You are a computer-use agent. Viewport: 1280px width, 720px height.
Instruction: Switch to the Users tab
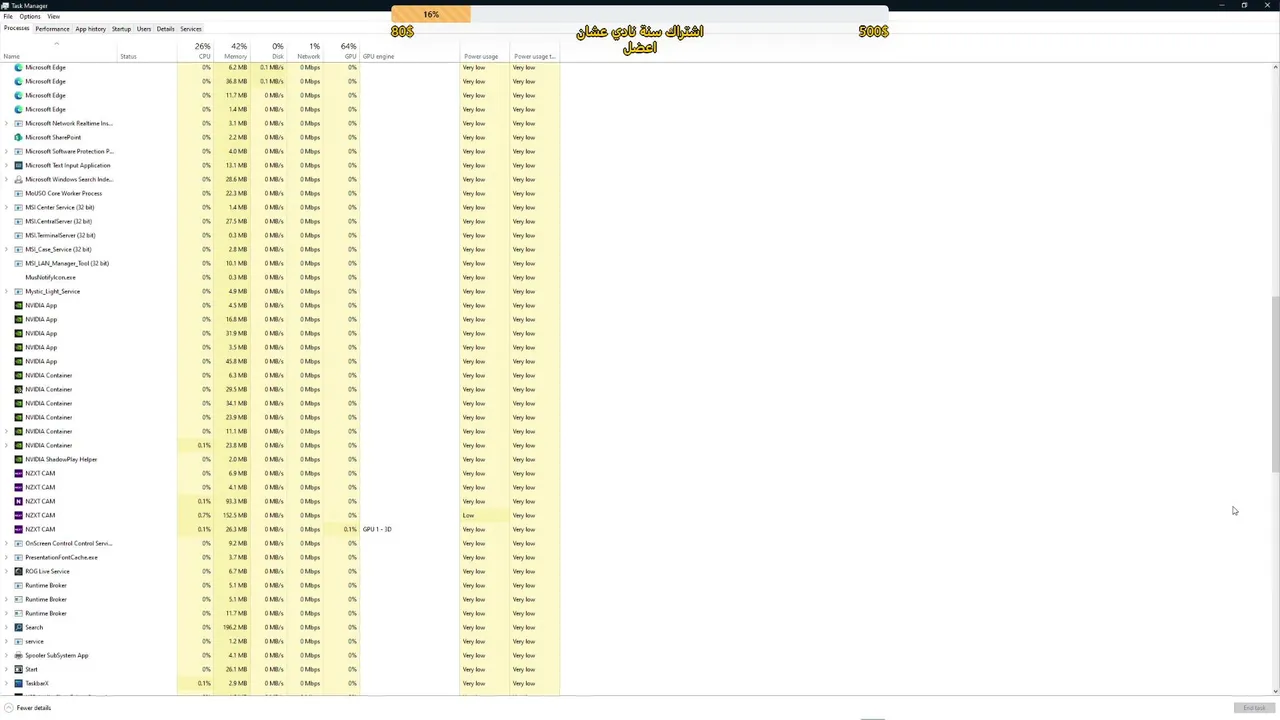[x=144, y=29]
